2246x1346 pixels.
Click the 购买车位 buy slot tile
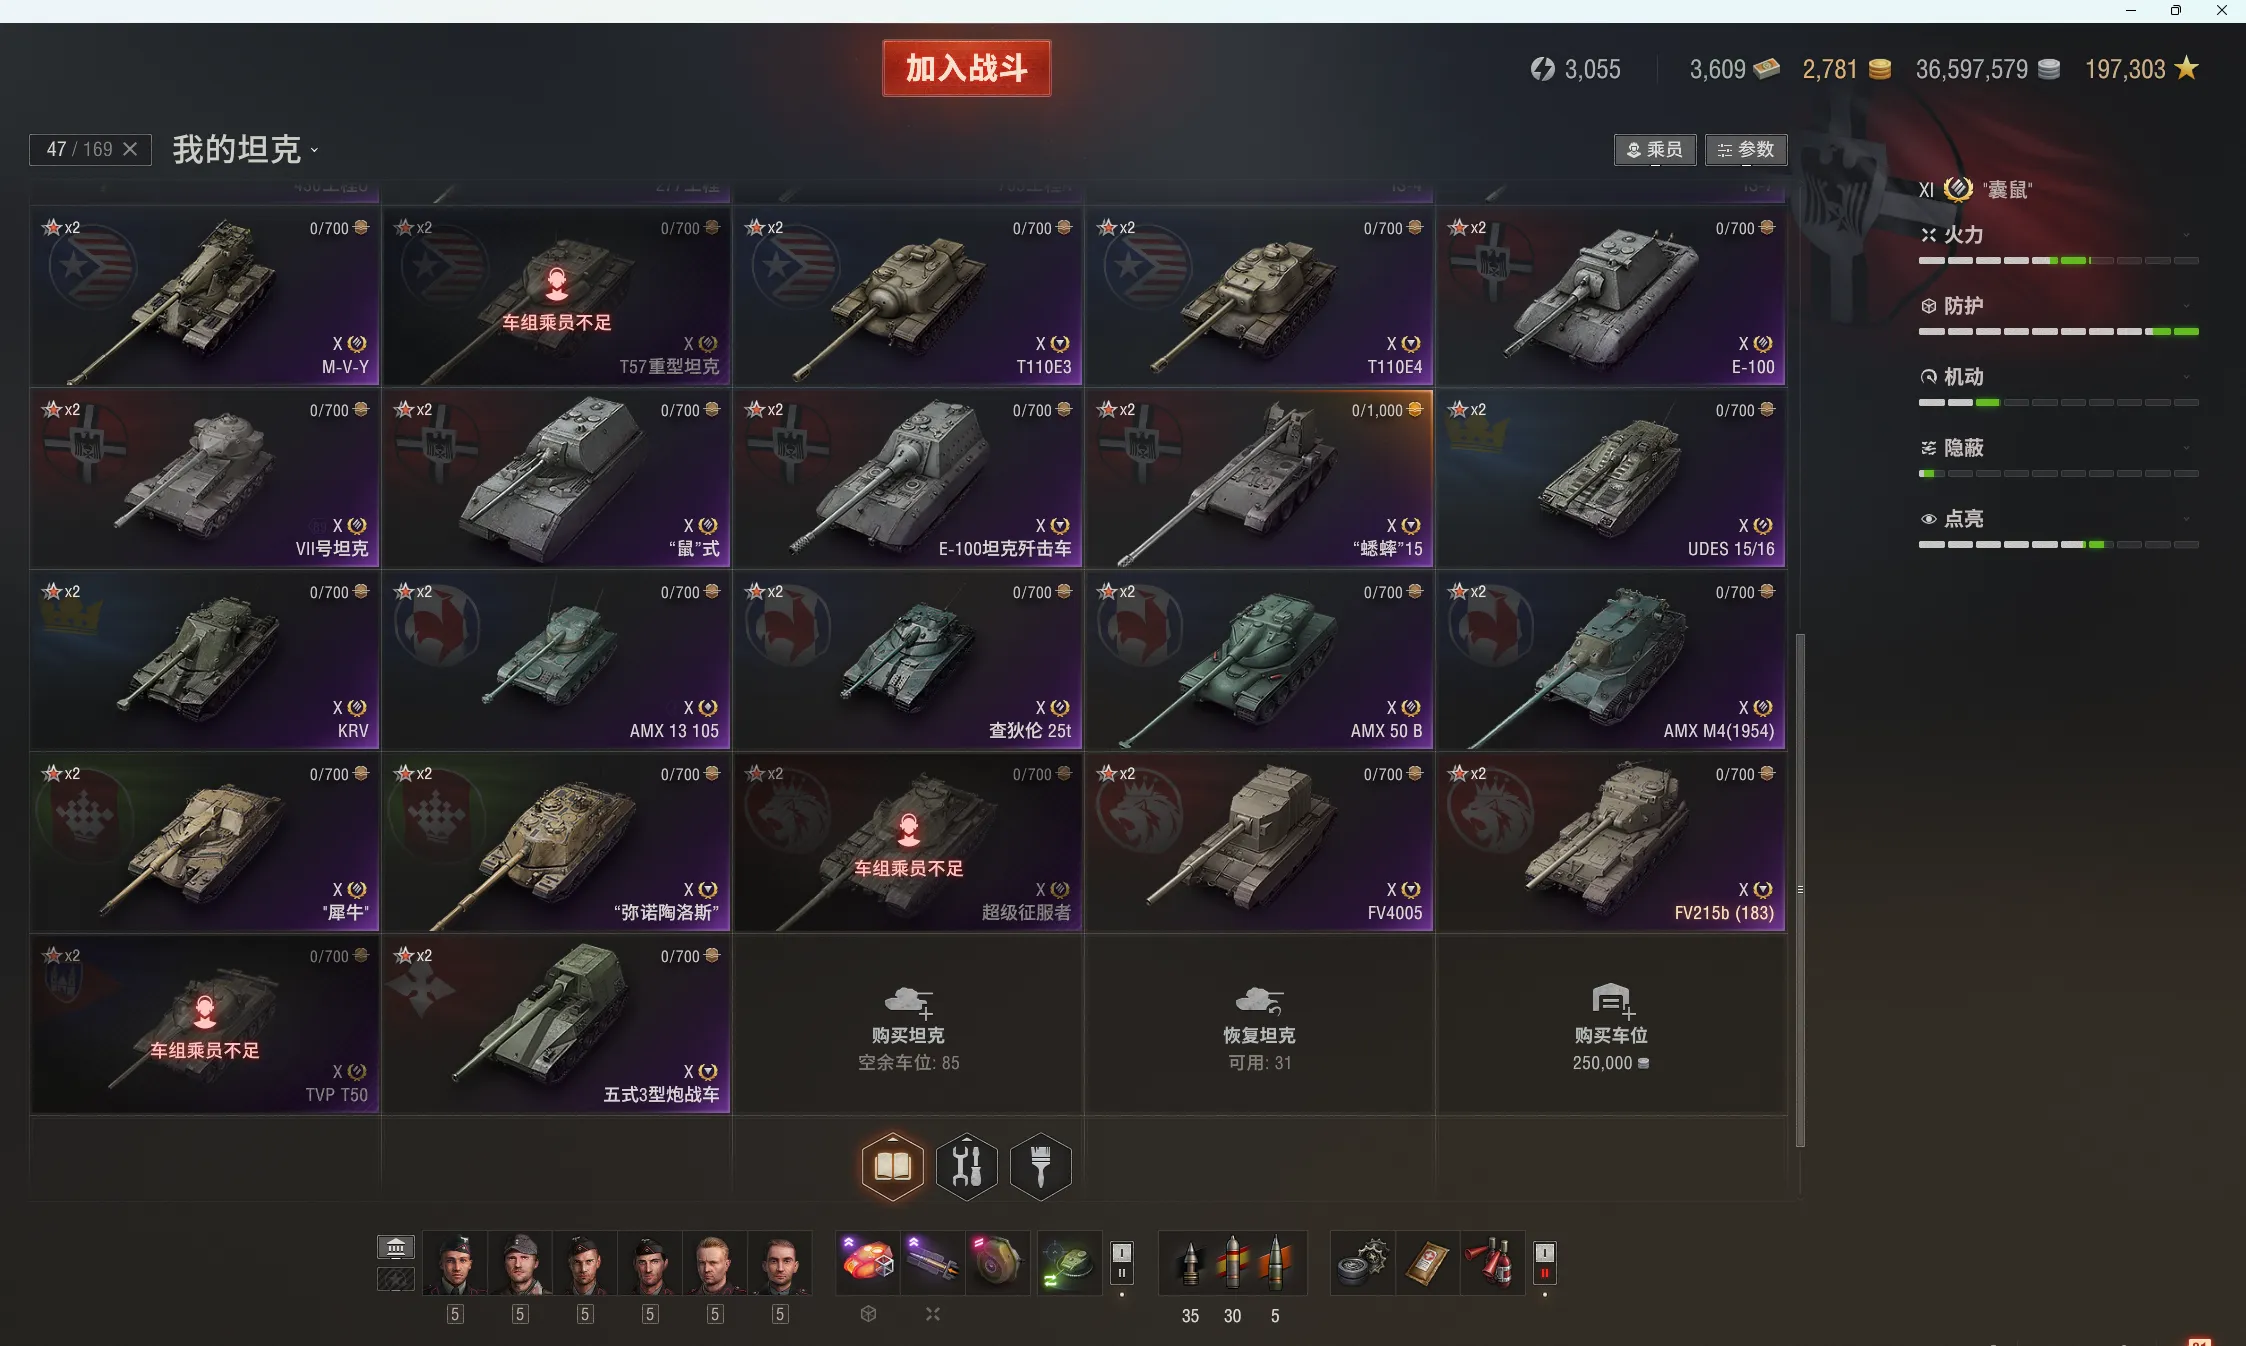pos(1611,1024)
